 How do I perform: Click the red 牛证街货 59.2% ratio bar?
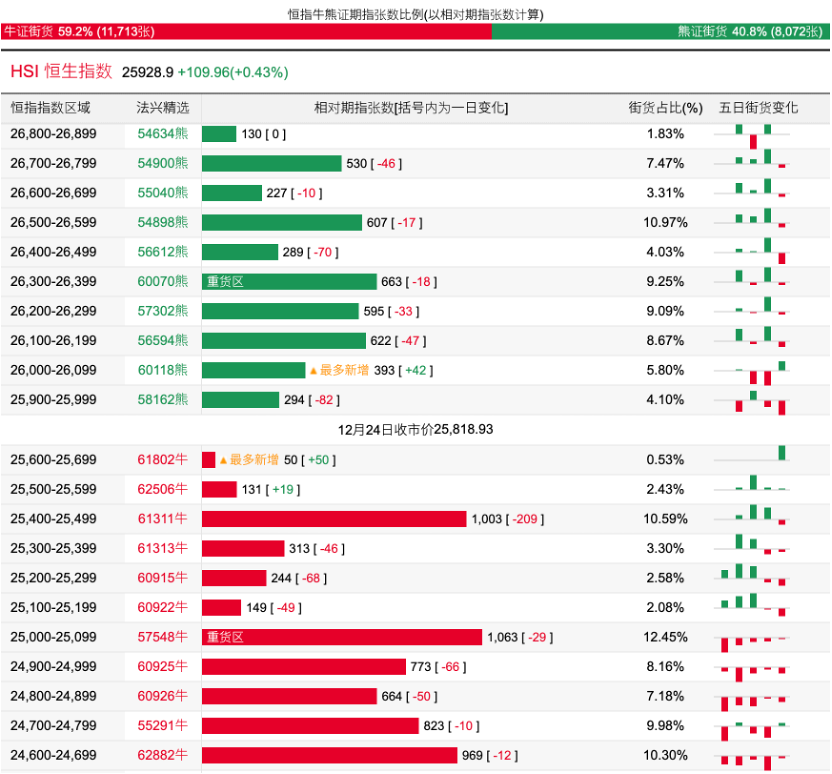(245, 32)
